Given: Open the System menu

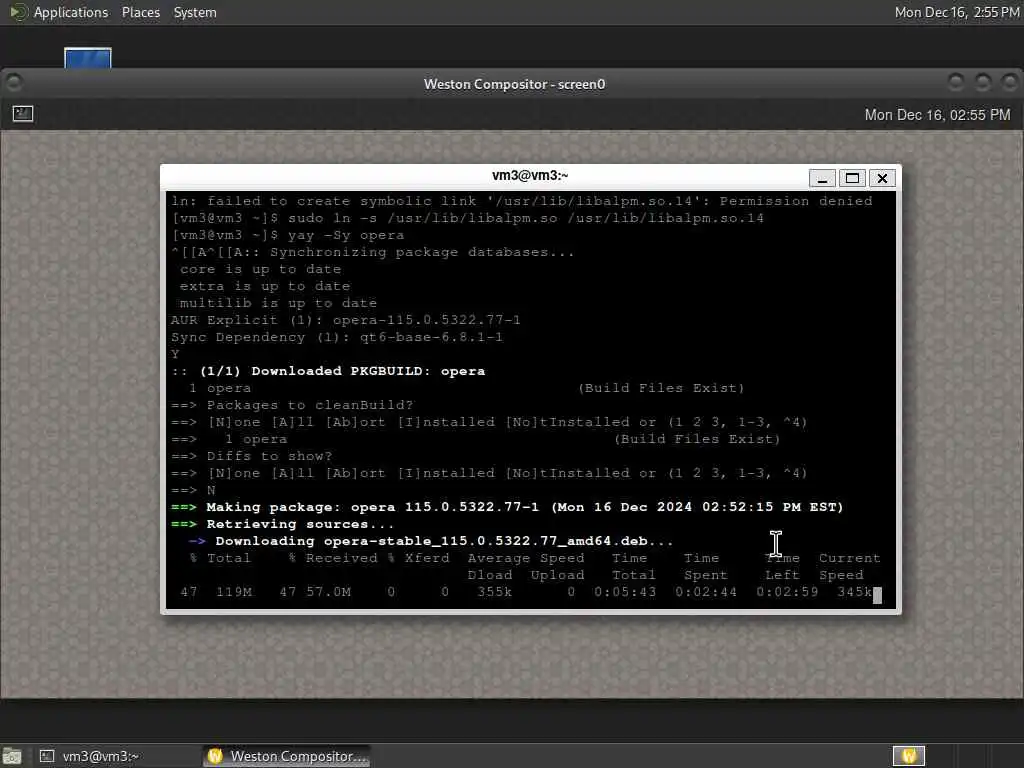Looking at the screenshot, I should [x=195, y=12].
